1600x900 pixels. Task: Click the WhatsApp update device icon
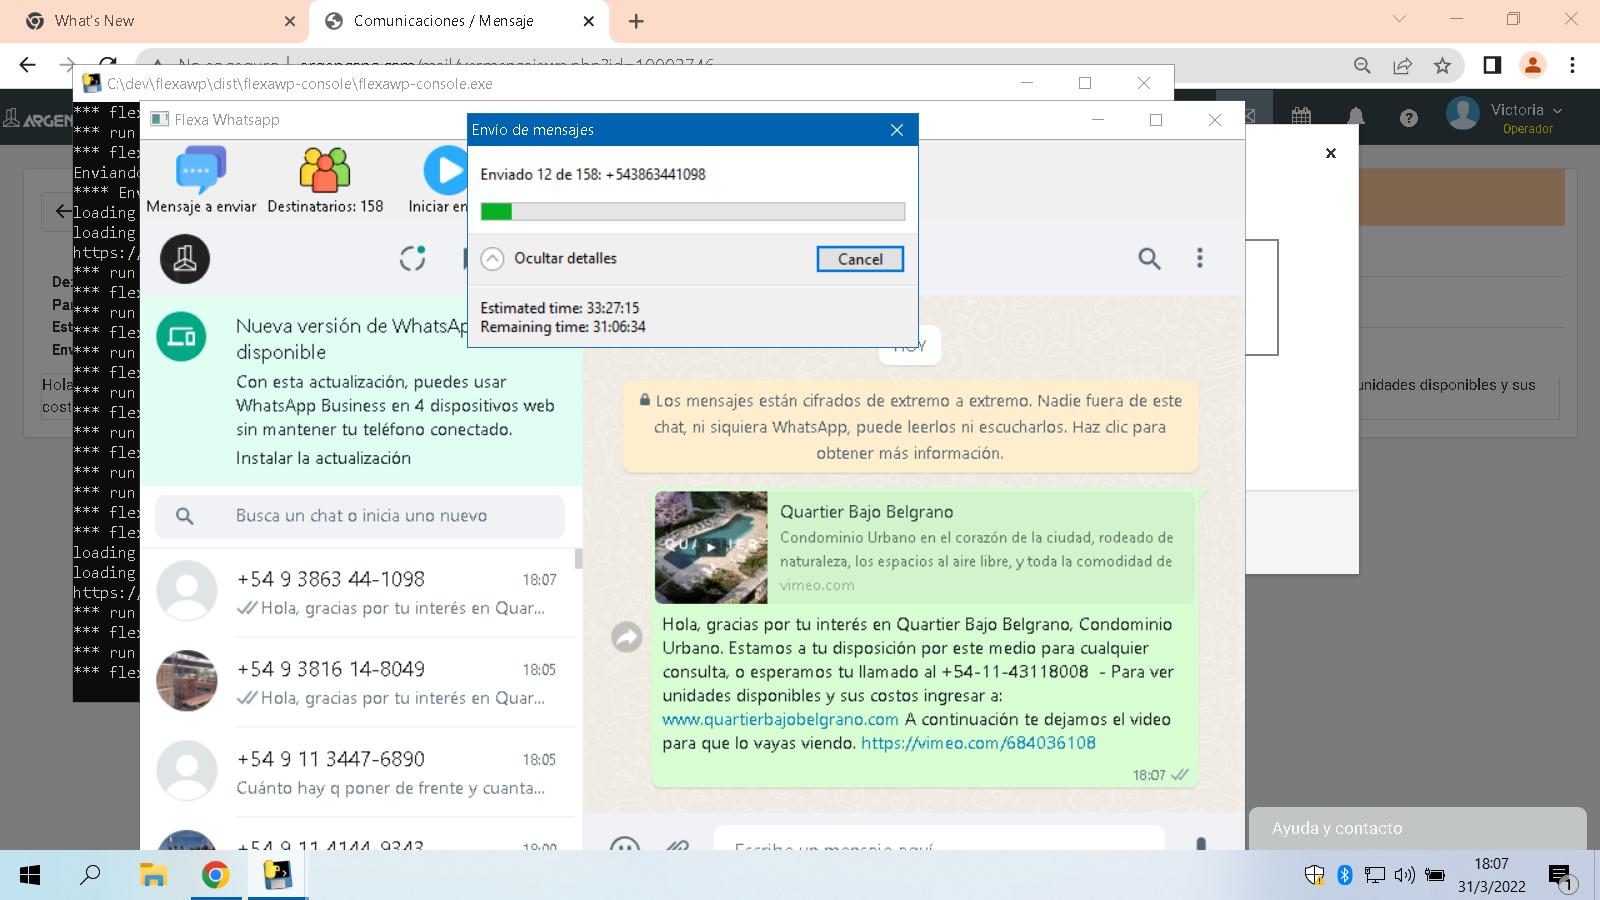pos(182,337)
